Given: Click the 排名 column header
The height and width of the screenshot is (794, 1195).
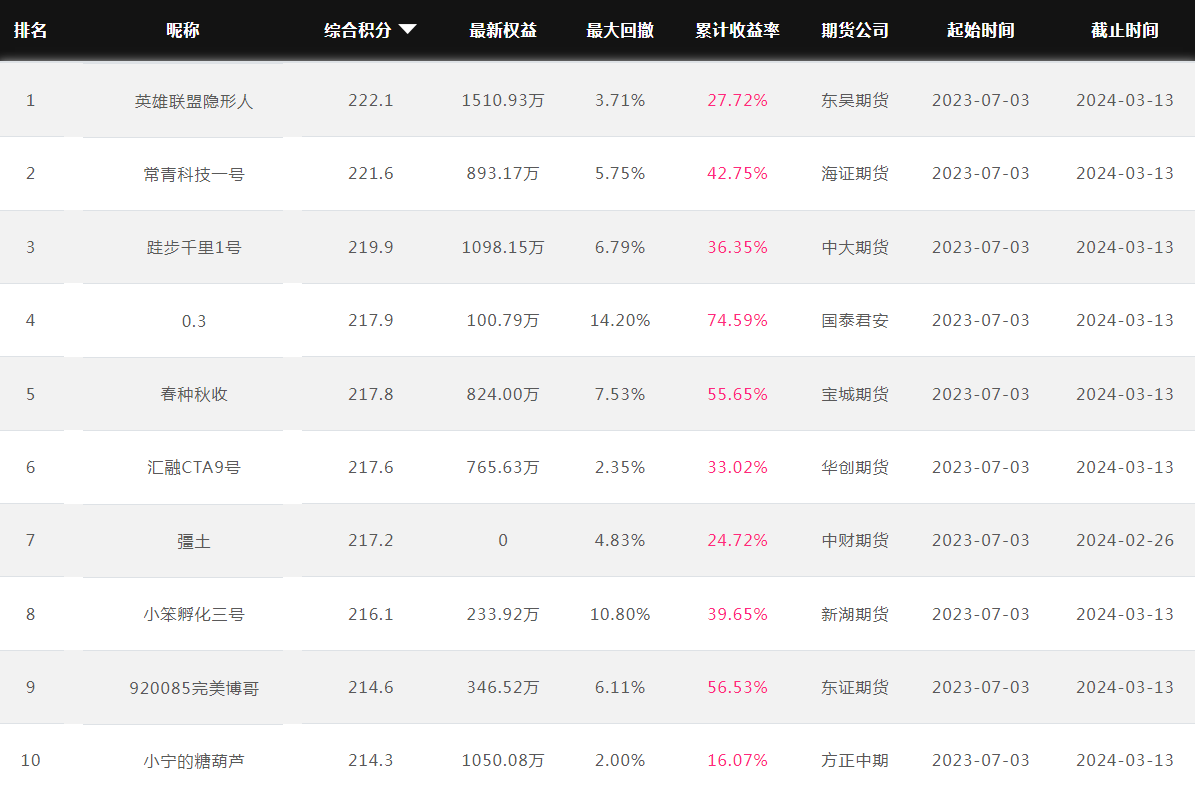Looking at the screenshot, I should click(x=30, y=30).
